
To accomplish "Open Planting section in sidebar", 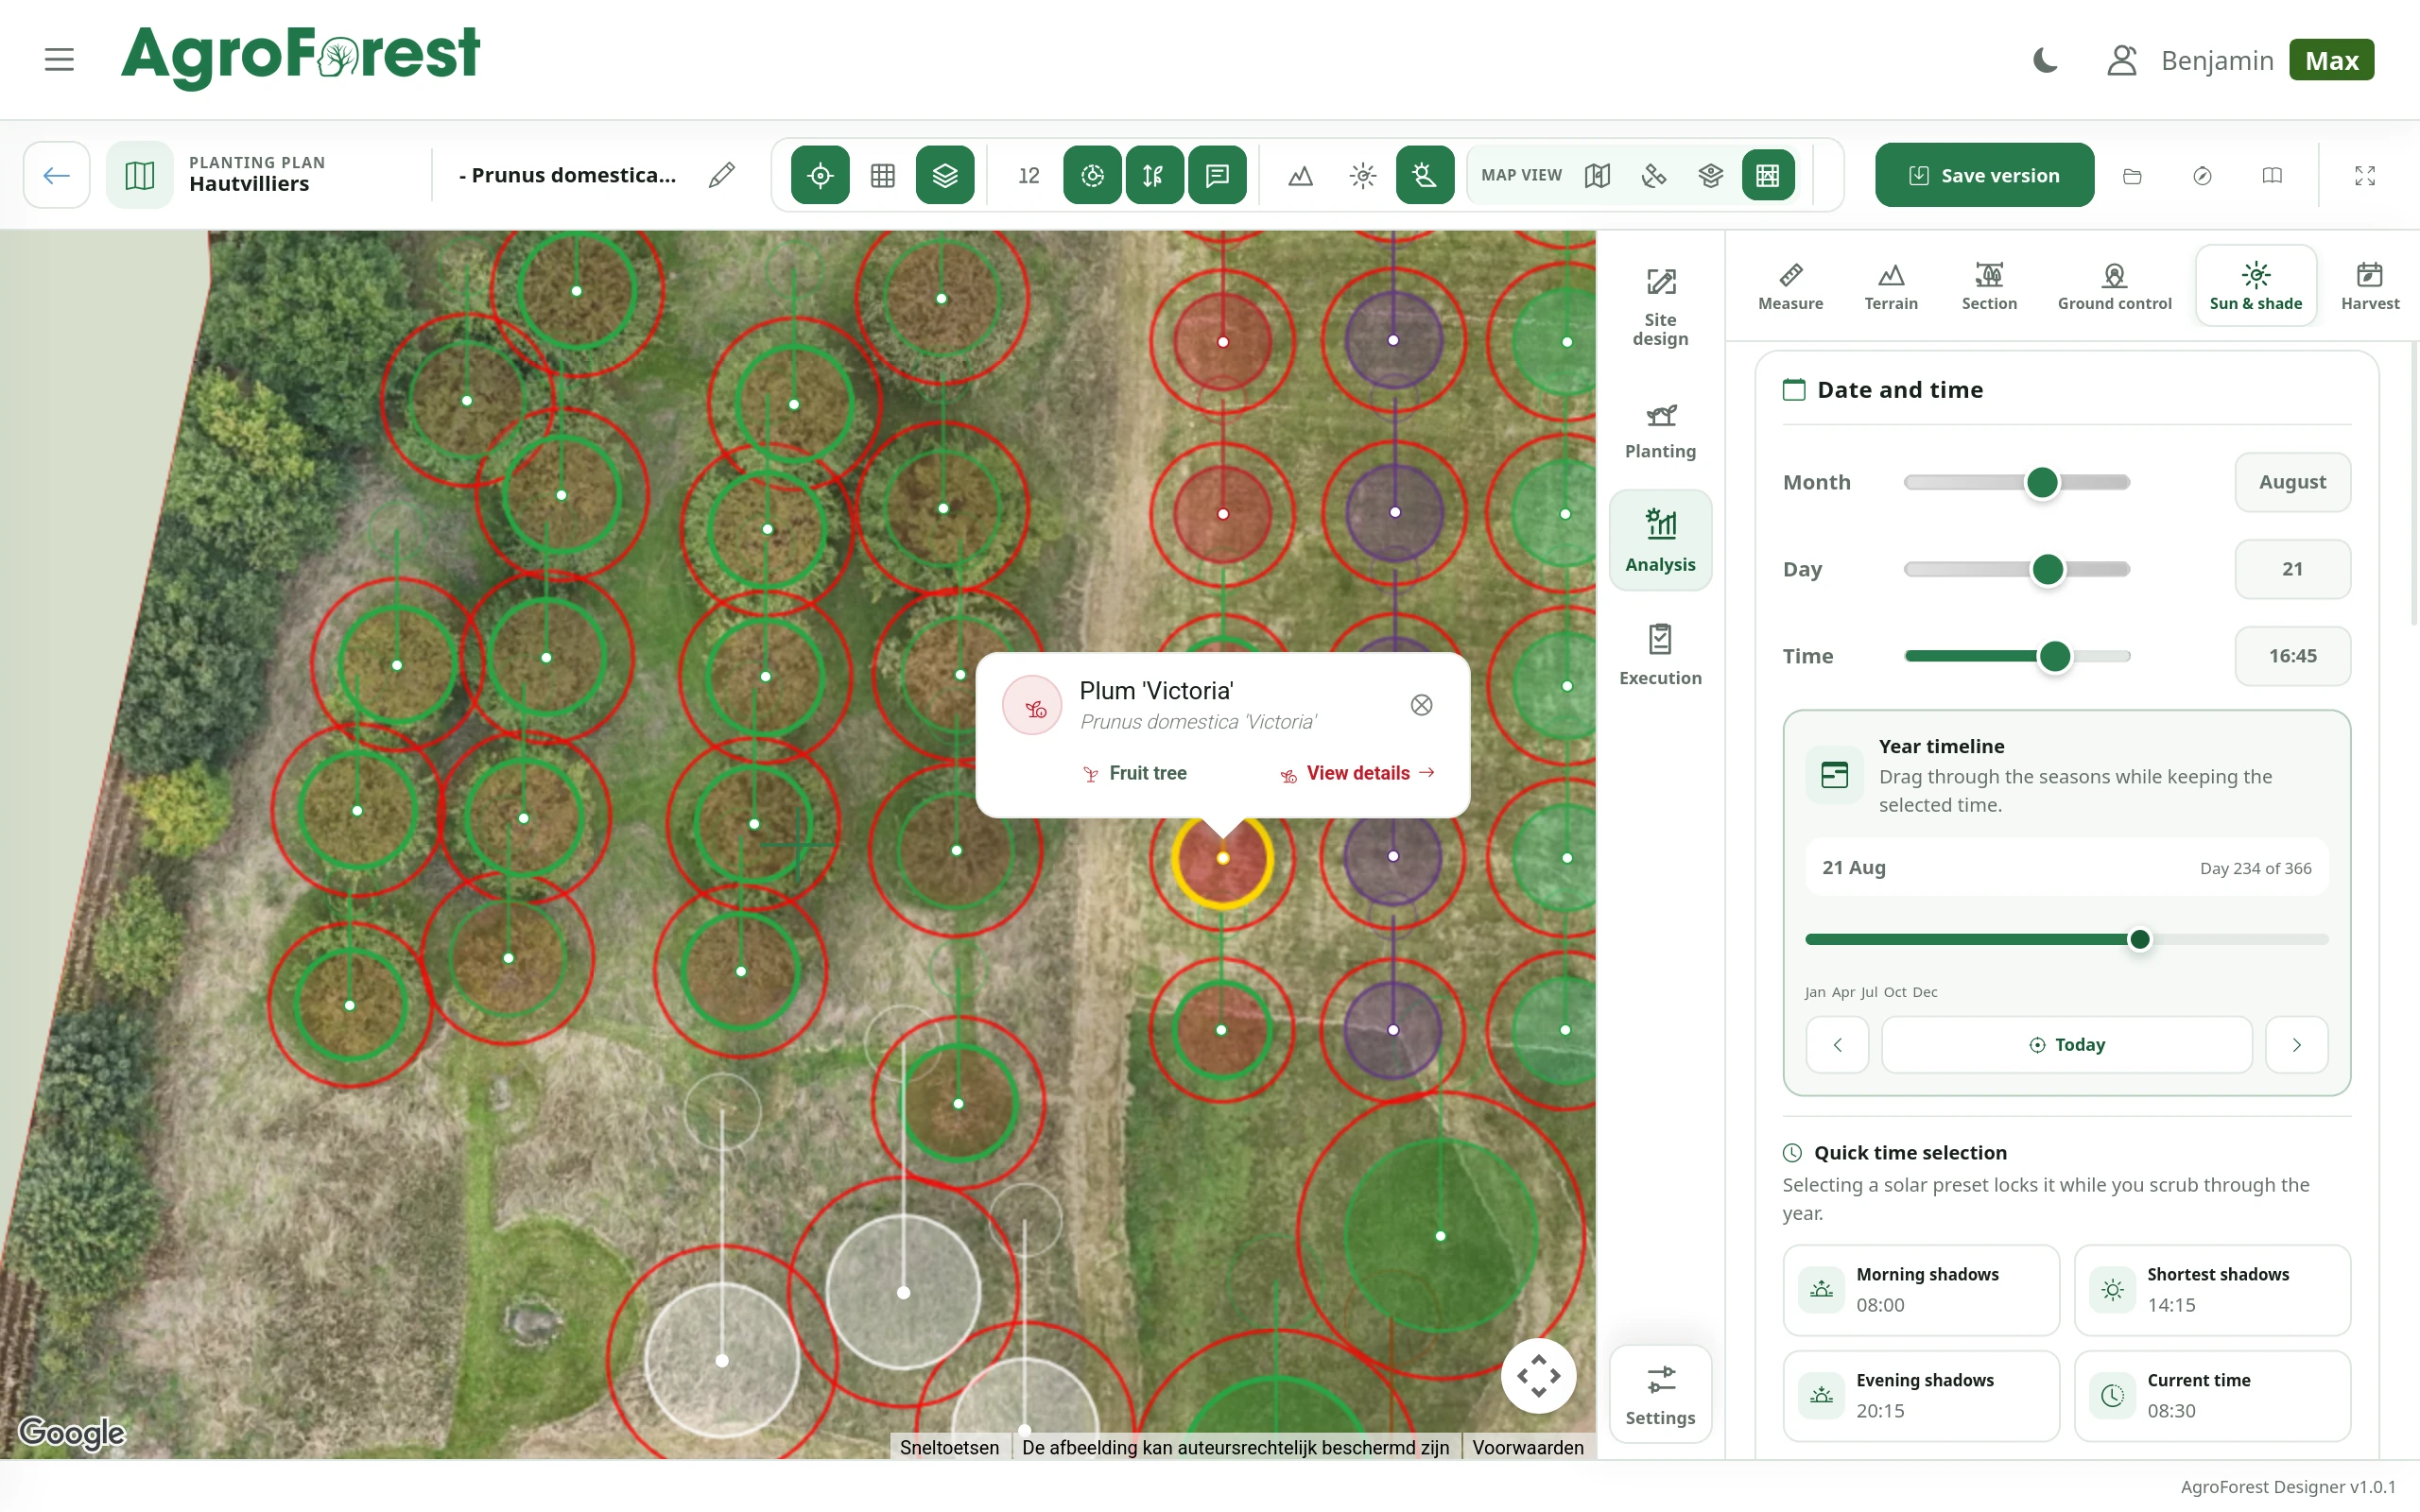I will [x=1660, y=431].
